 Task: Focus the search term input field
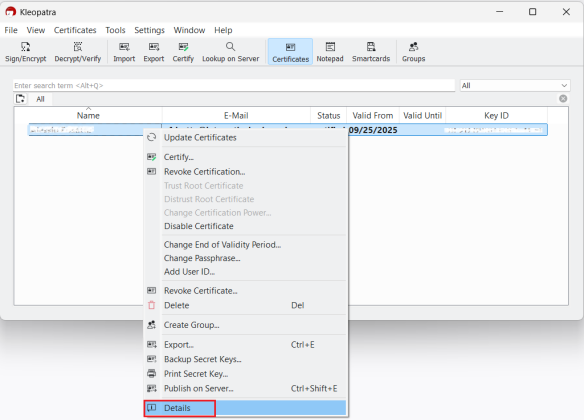234,86
